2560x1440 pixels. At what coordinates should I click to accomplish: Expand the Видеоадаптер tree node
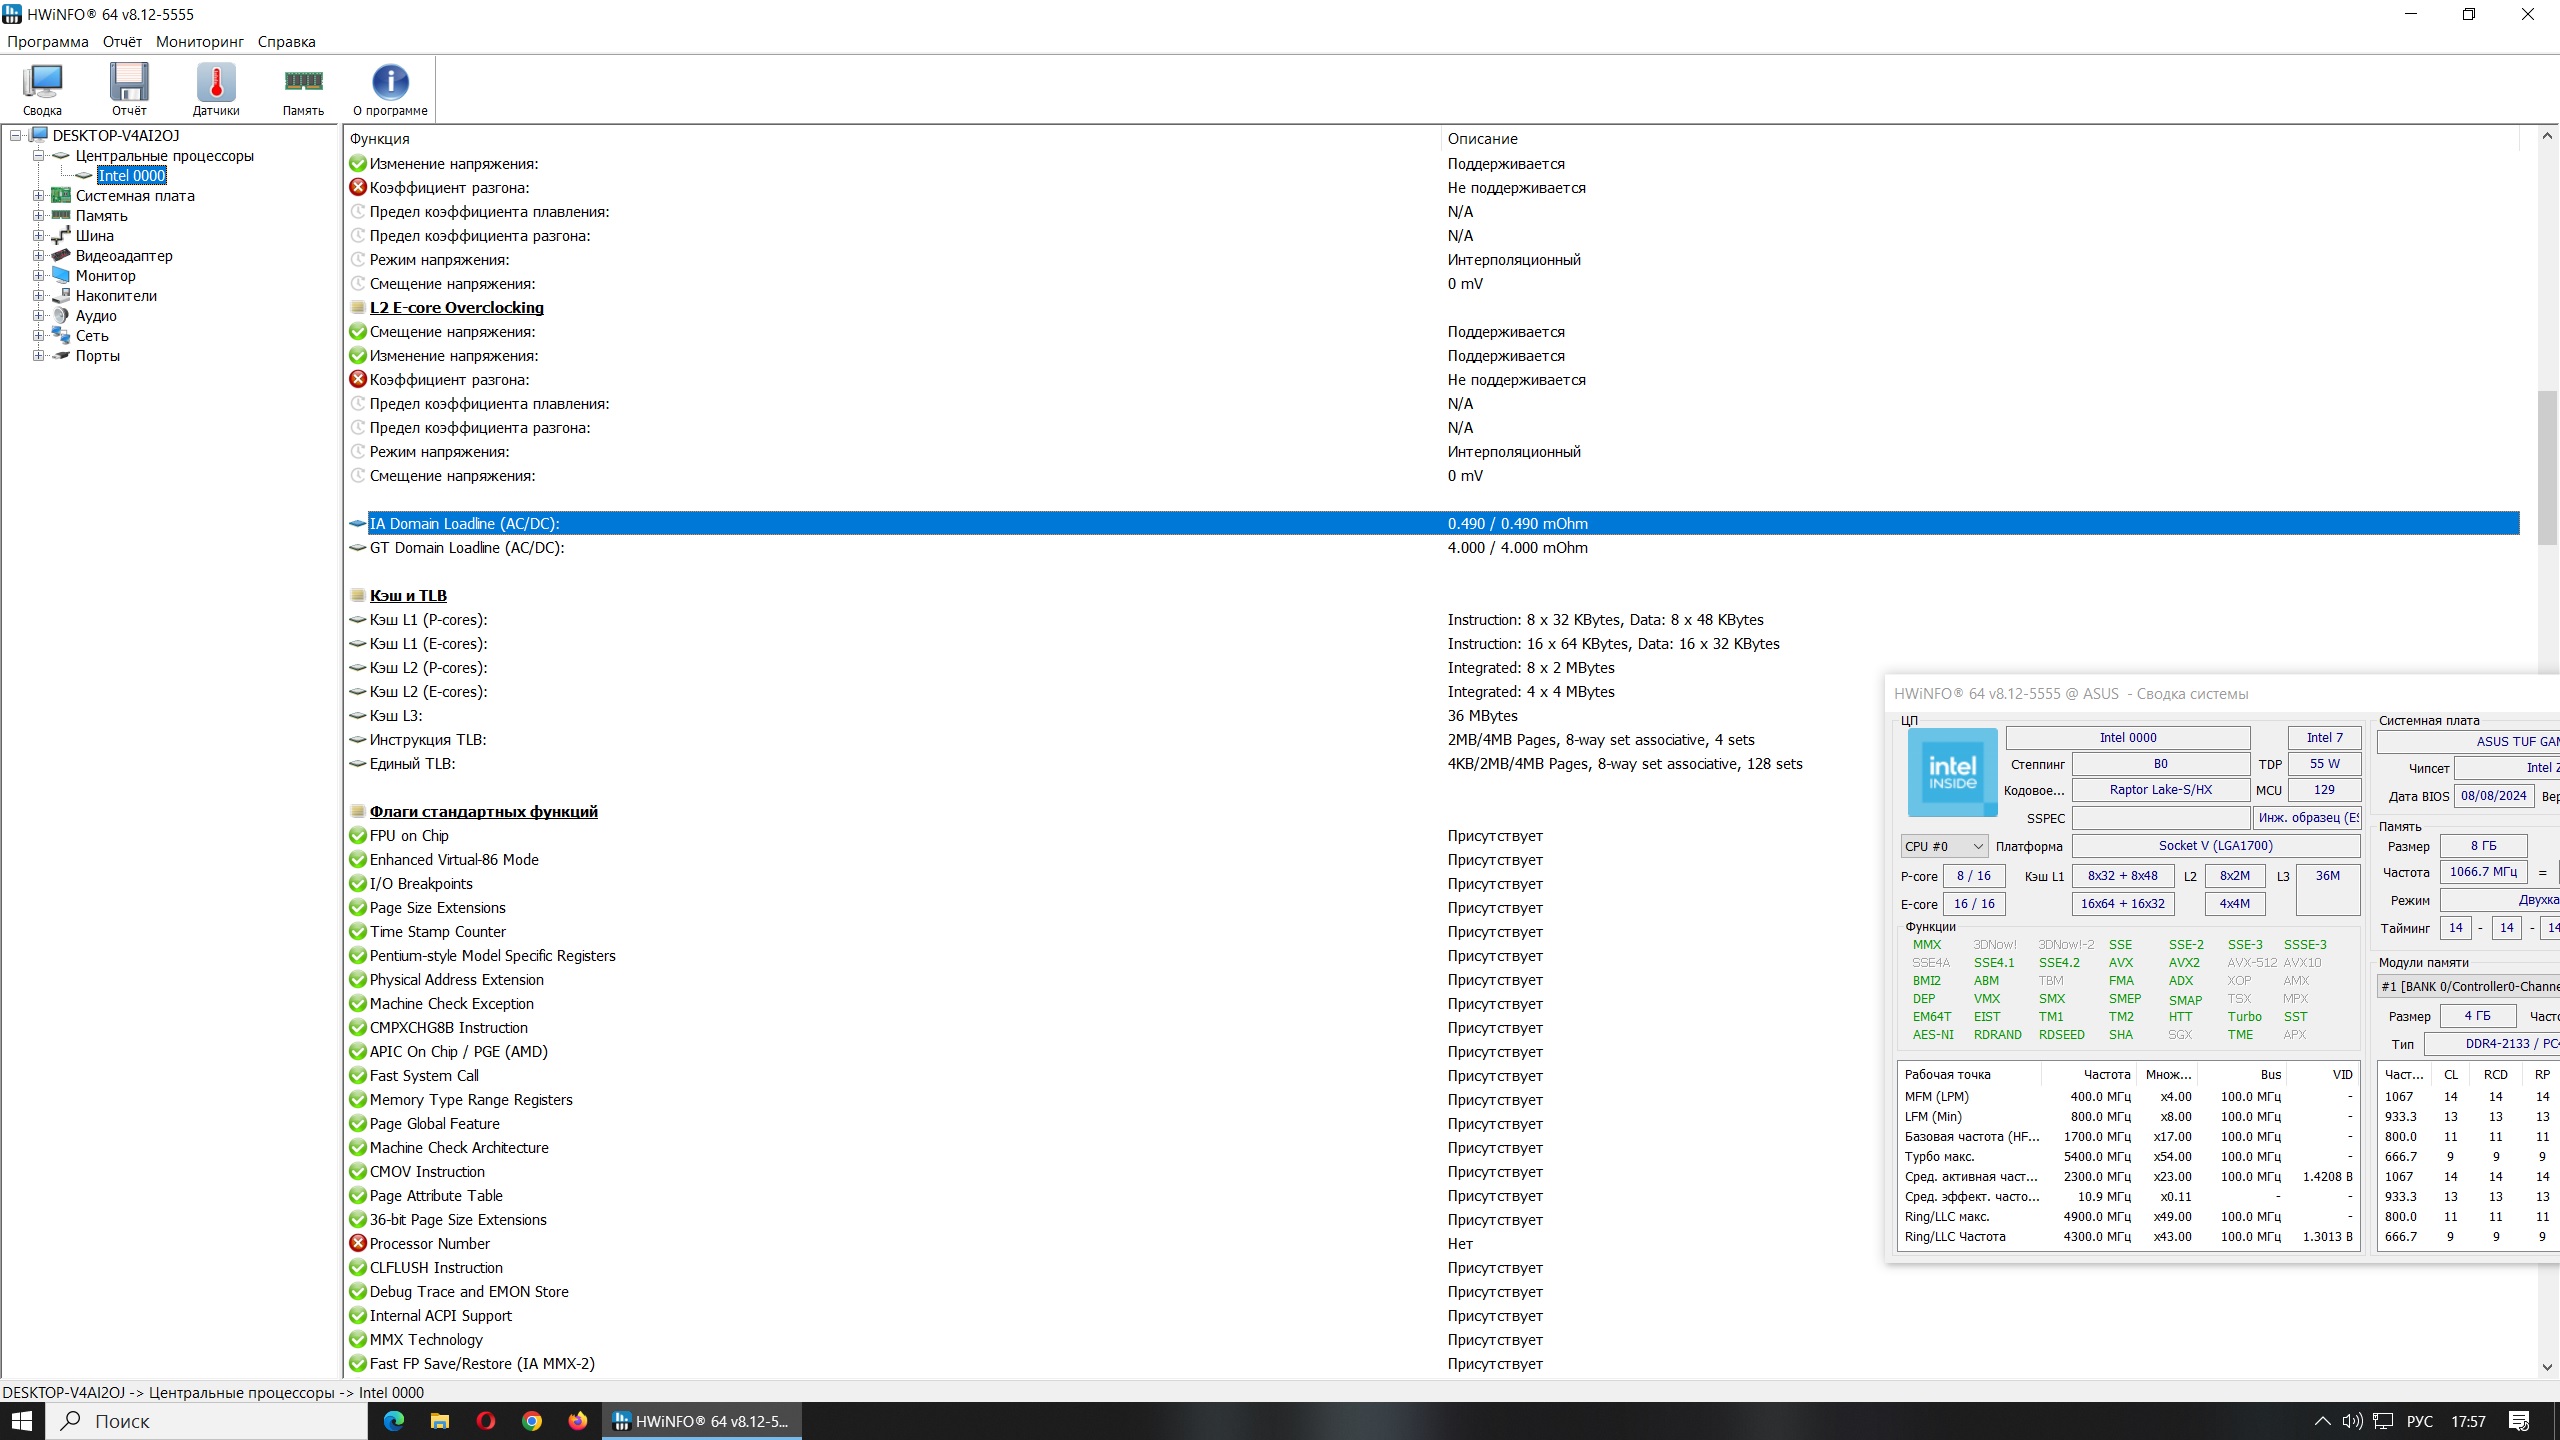coord(38,256)
